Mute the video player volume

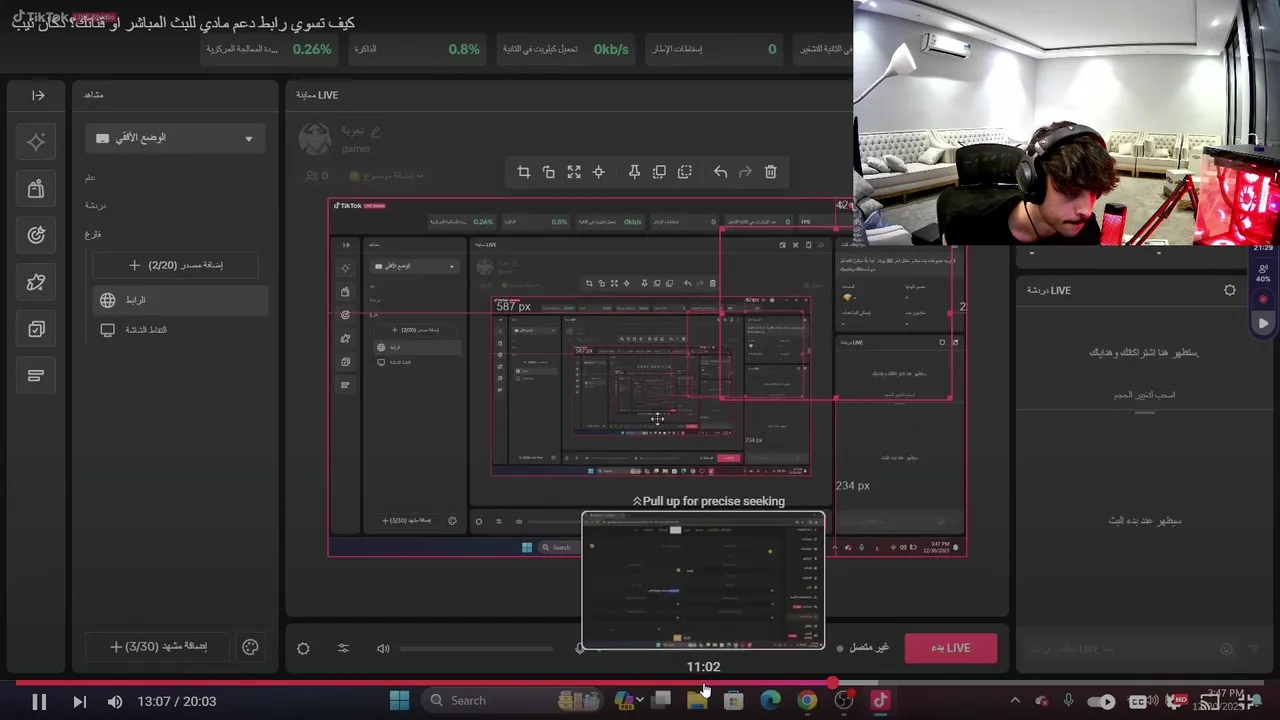pyautogui.click(x=115, y=702)
